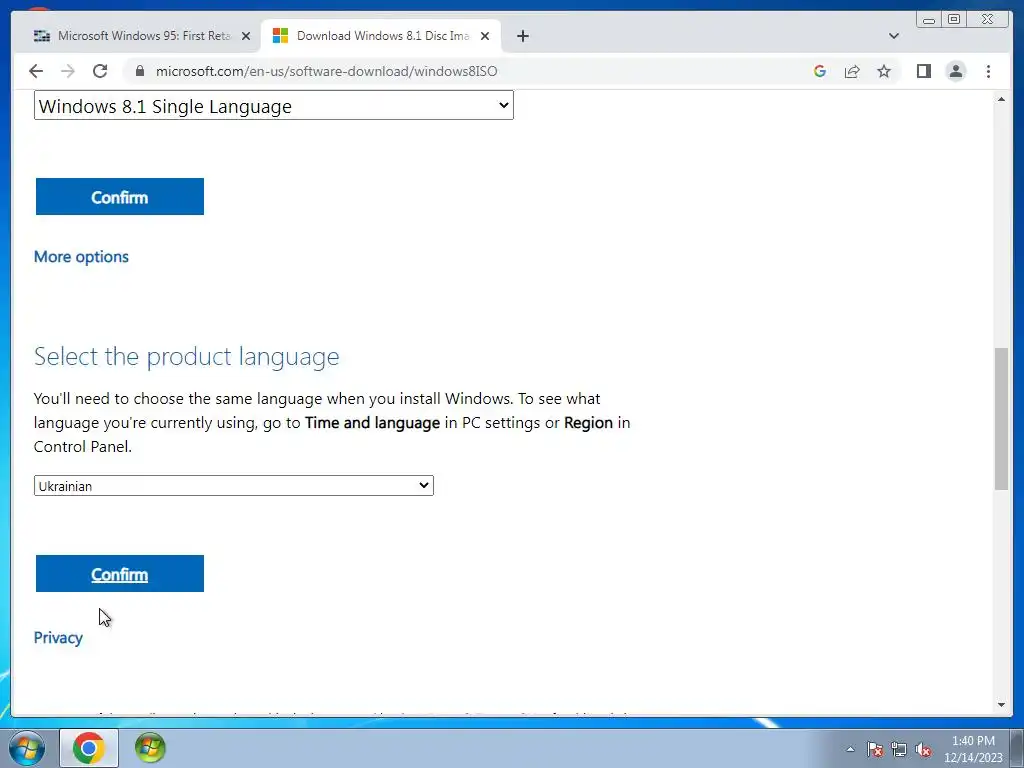Go back to the previous page
1024x768 pixels.
pyautogui.click(x=36, y=71)
